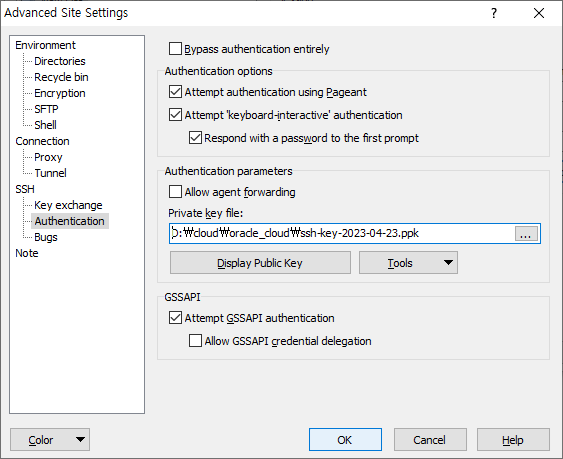Cancel the Advanced Site Settings dialog
Screen dimensions: 563x459
430,440
